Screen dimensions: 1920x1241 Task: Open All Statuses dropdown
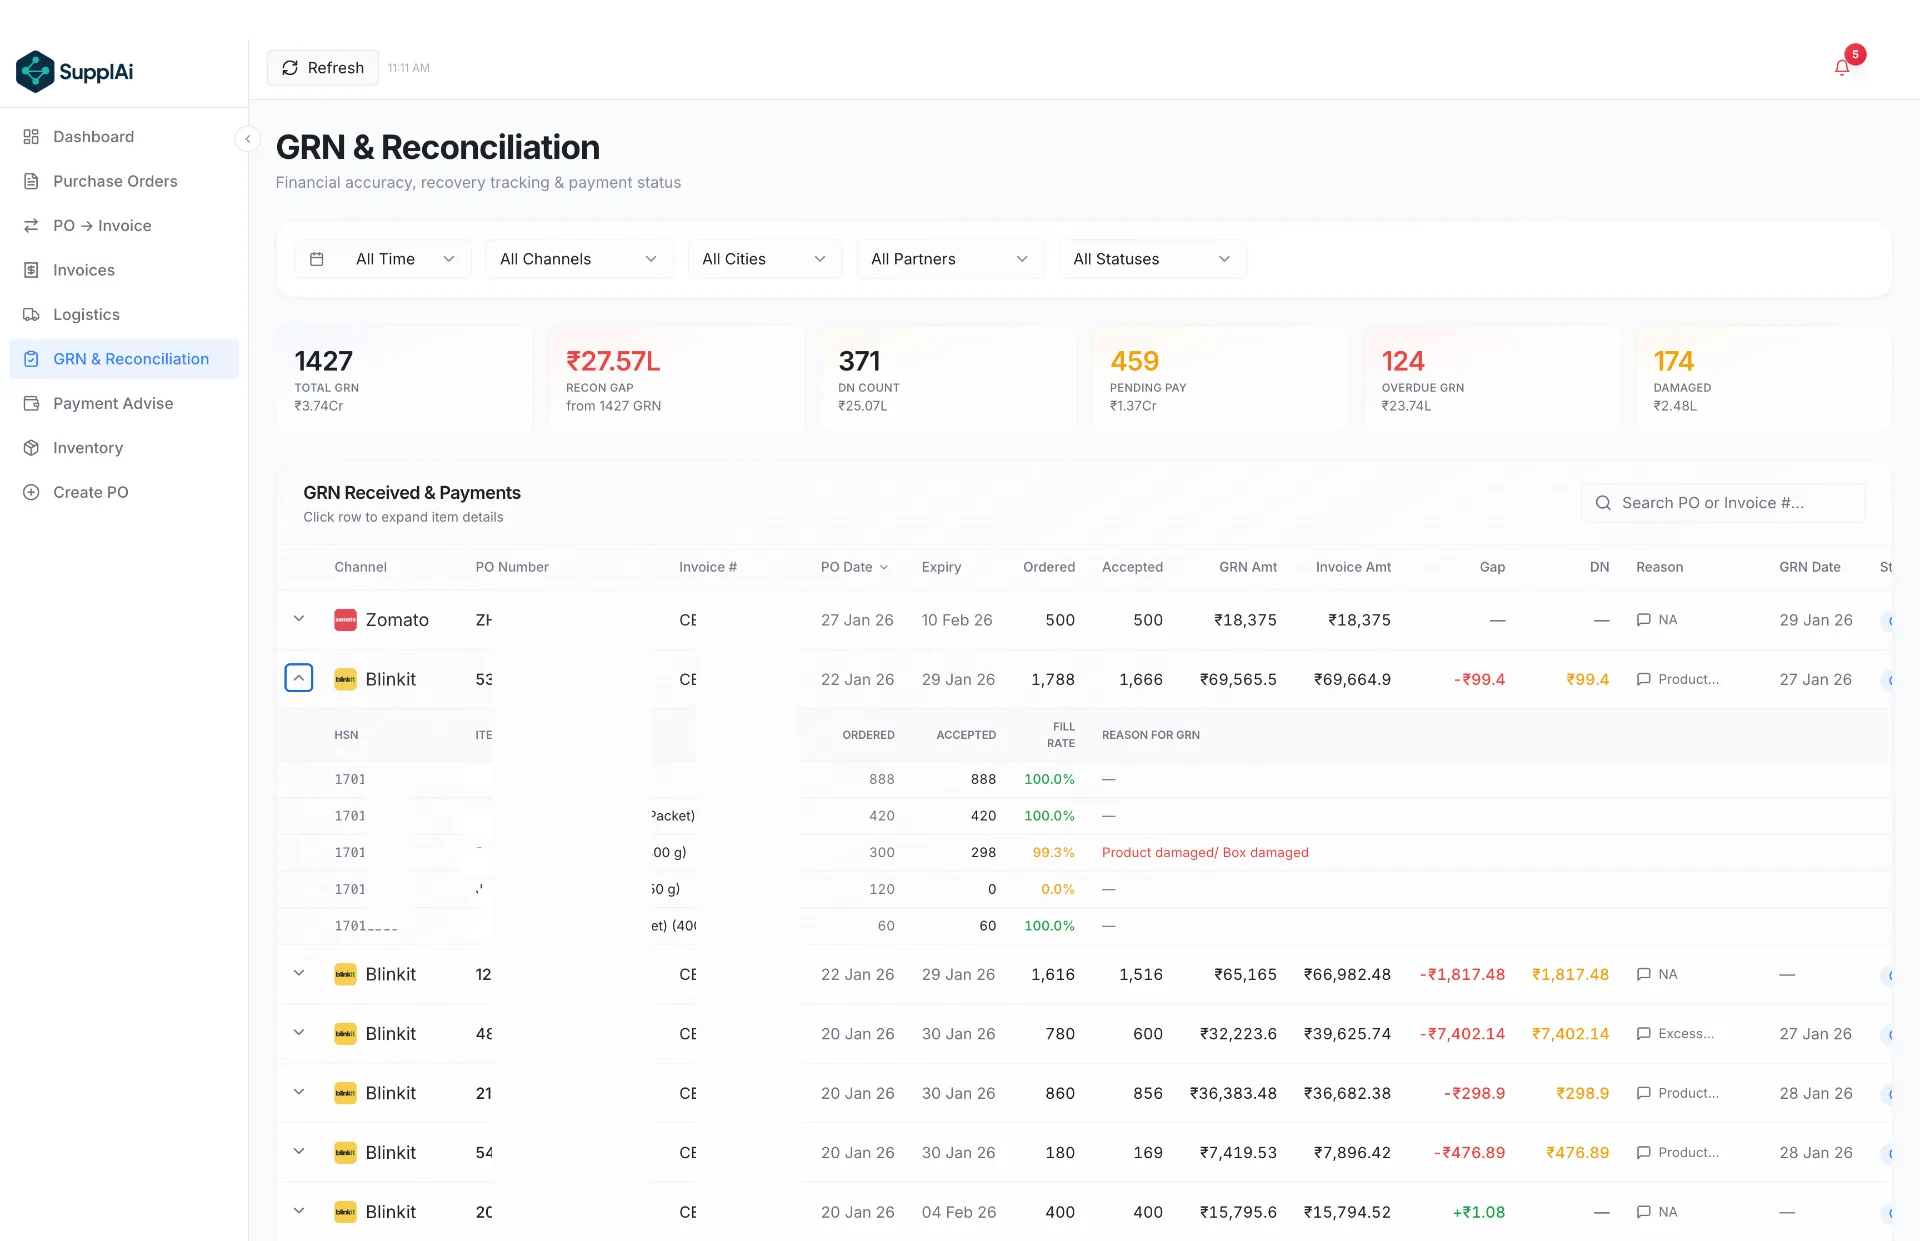[1152, 259]
